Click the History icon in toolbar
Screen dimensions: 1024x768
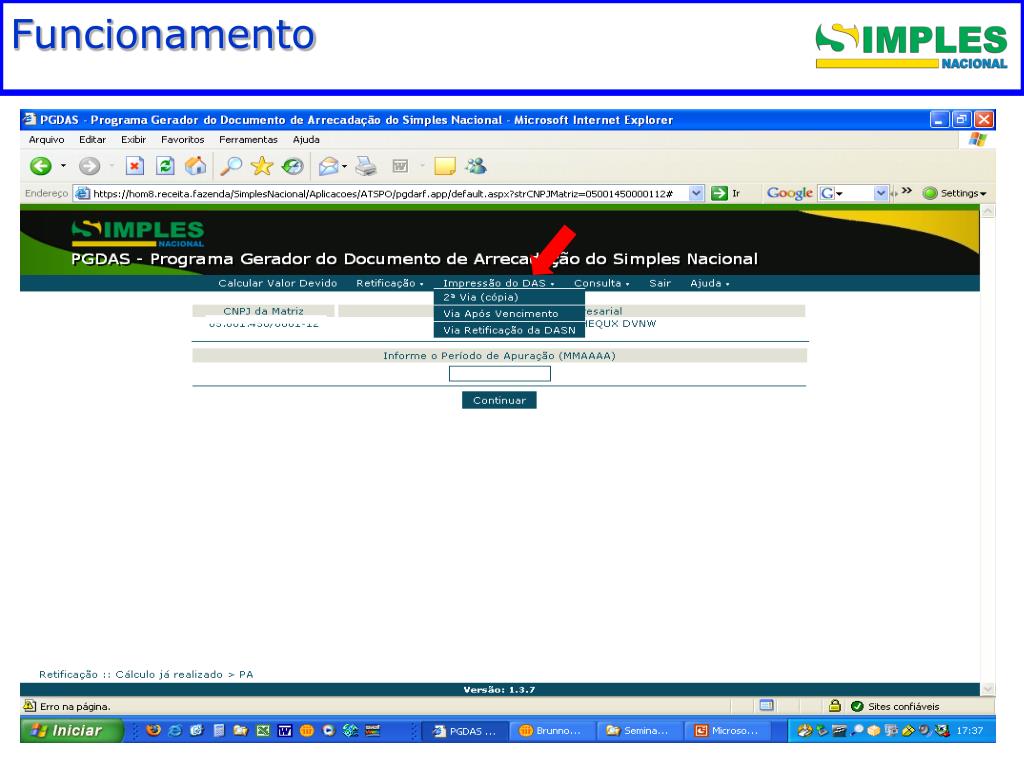tap(294, 166)
